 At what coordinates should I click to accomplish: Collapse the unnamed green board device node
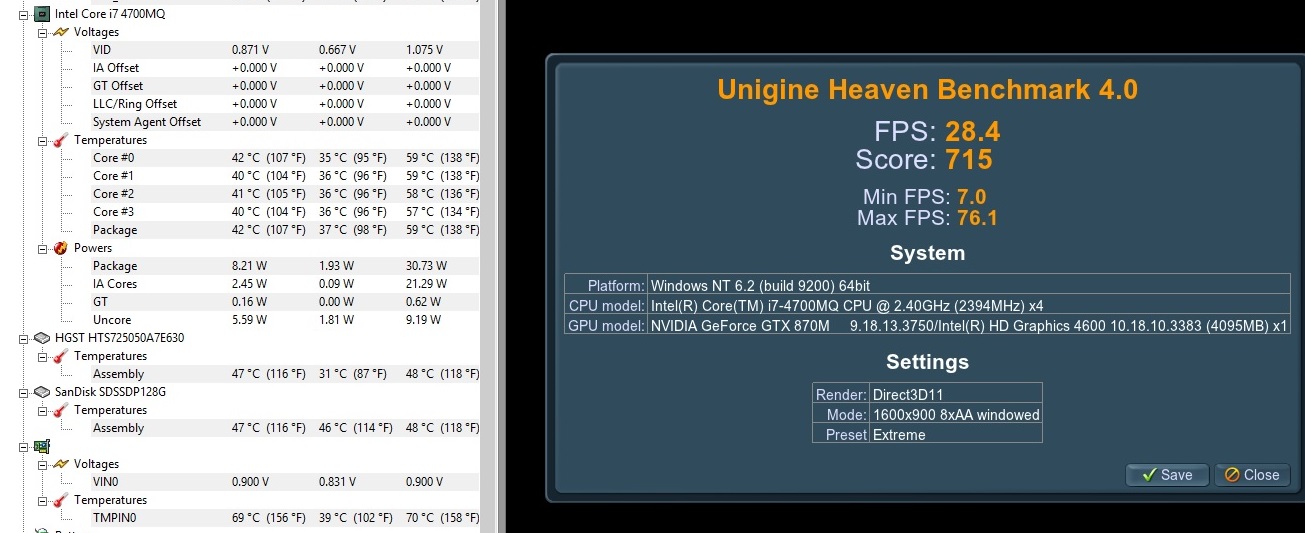coord(24,446)
